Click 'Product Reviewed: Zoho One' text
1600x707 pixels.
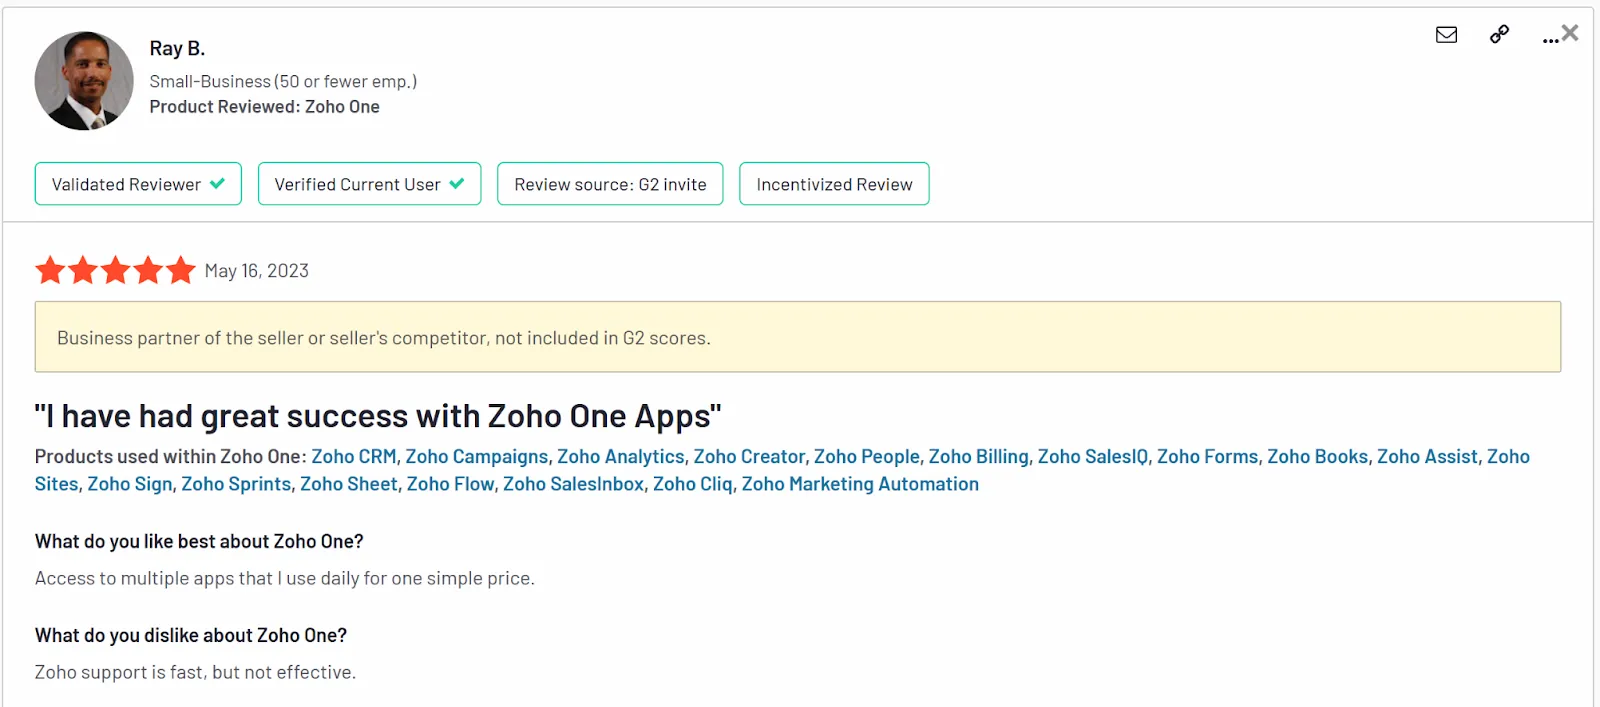coord(265,106)
